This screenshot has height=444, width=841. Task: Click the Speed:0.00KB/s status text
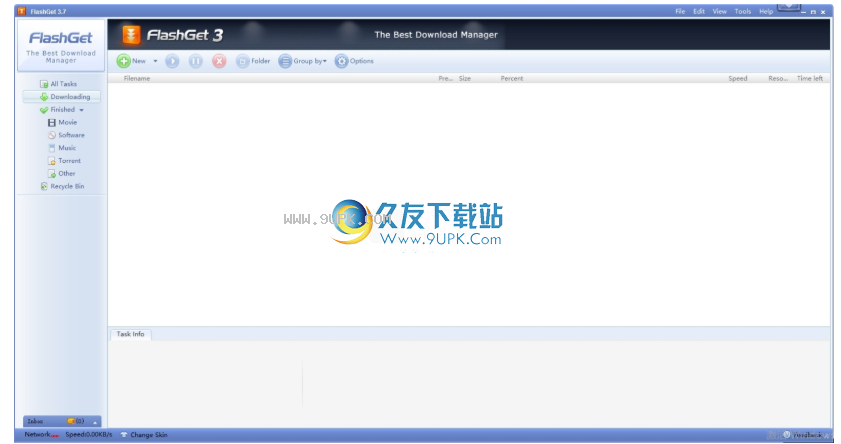click(88, 435)
